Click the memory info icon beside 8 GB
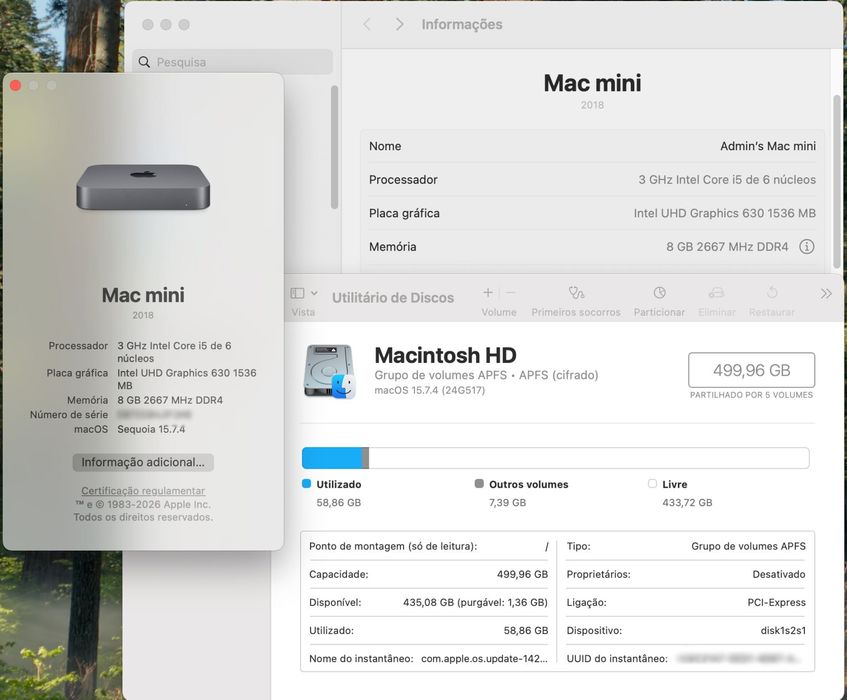 pos(806,247)
